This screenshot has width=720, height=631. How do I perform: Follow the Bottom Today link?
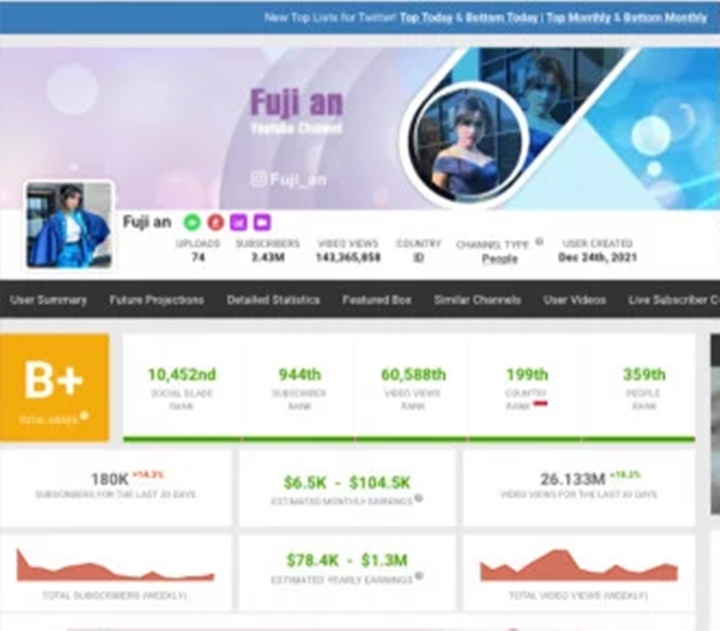click(501, 18)
